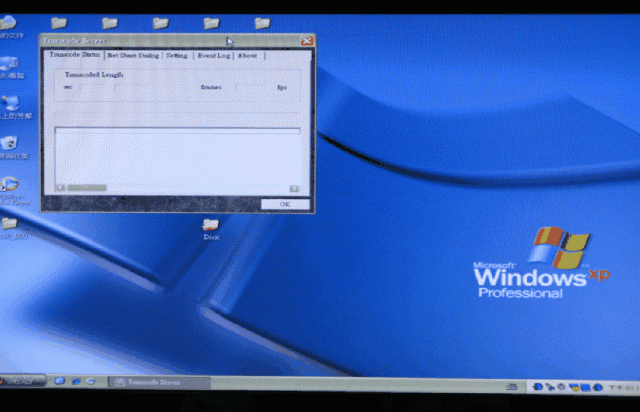Click the frames value field left of fps
This screenshot has height=412, width=640.
tap(253, 87)
